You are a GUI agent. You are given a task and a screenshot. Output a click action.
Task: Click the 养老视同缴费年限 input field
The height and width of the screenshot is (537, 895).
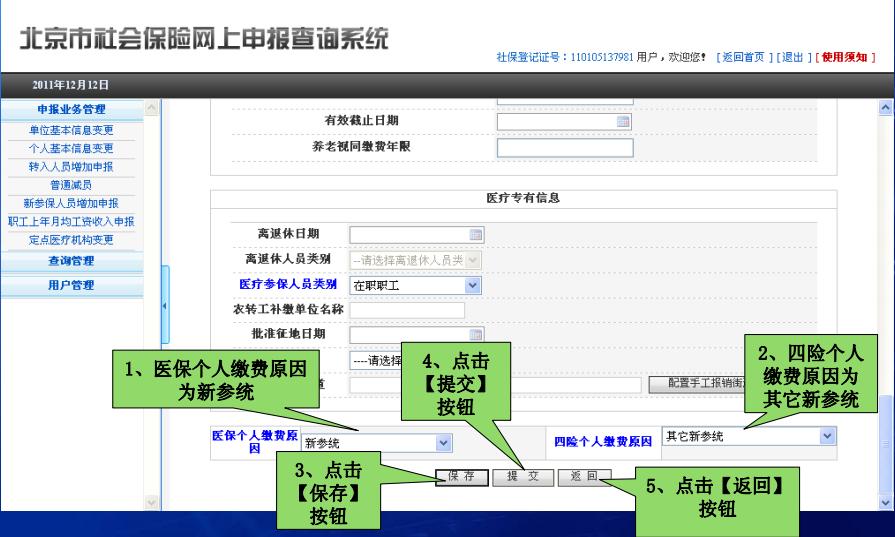(565, 148)
